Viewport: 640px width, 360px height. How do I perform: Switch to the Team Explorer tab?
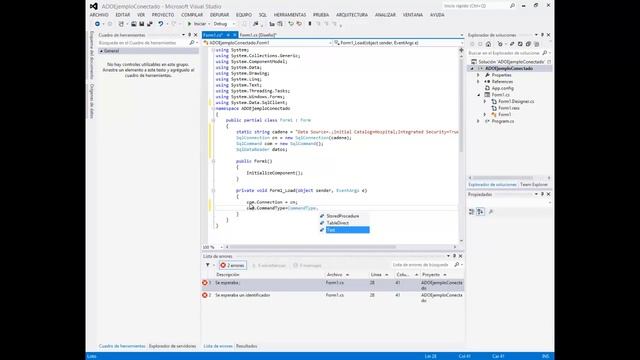click(x=534, y=184)
